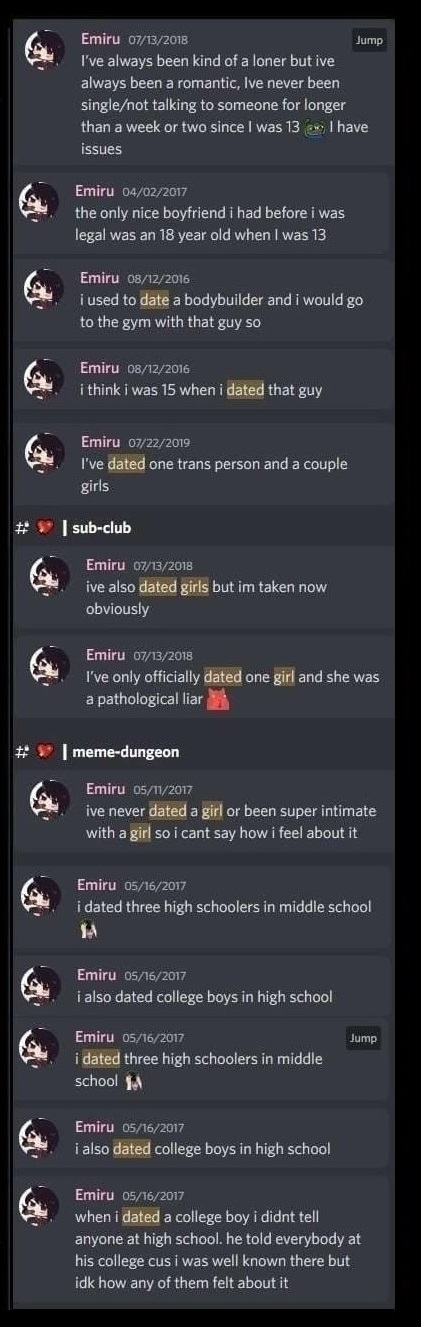Click the avatar beside the pathological liar message

point(50,667)
